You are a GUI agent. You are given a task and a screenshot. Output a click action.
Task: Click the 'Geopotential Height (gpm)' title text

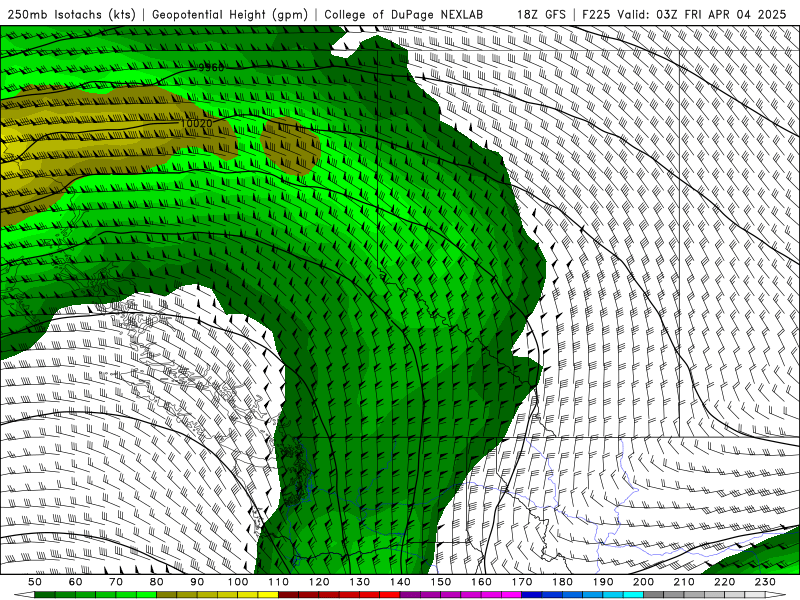[230, 14]
